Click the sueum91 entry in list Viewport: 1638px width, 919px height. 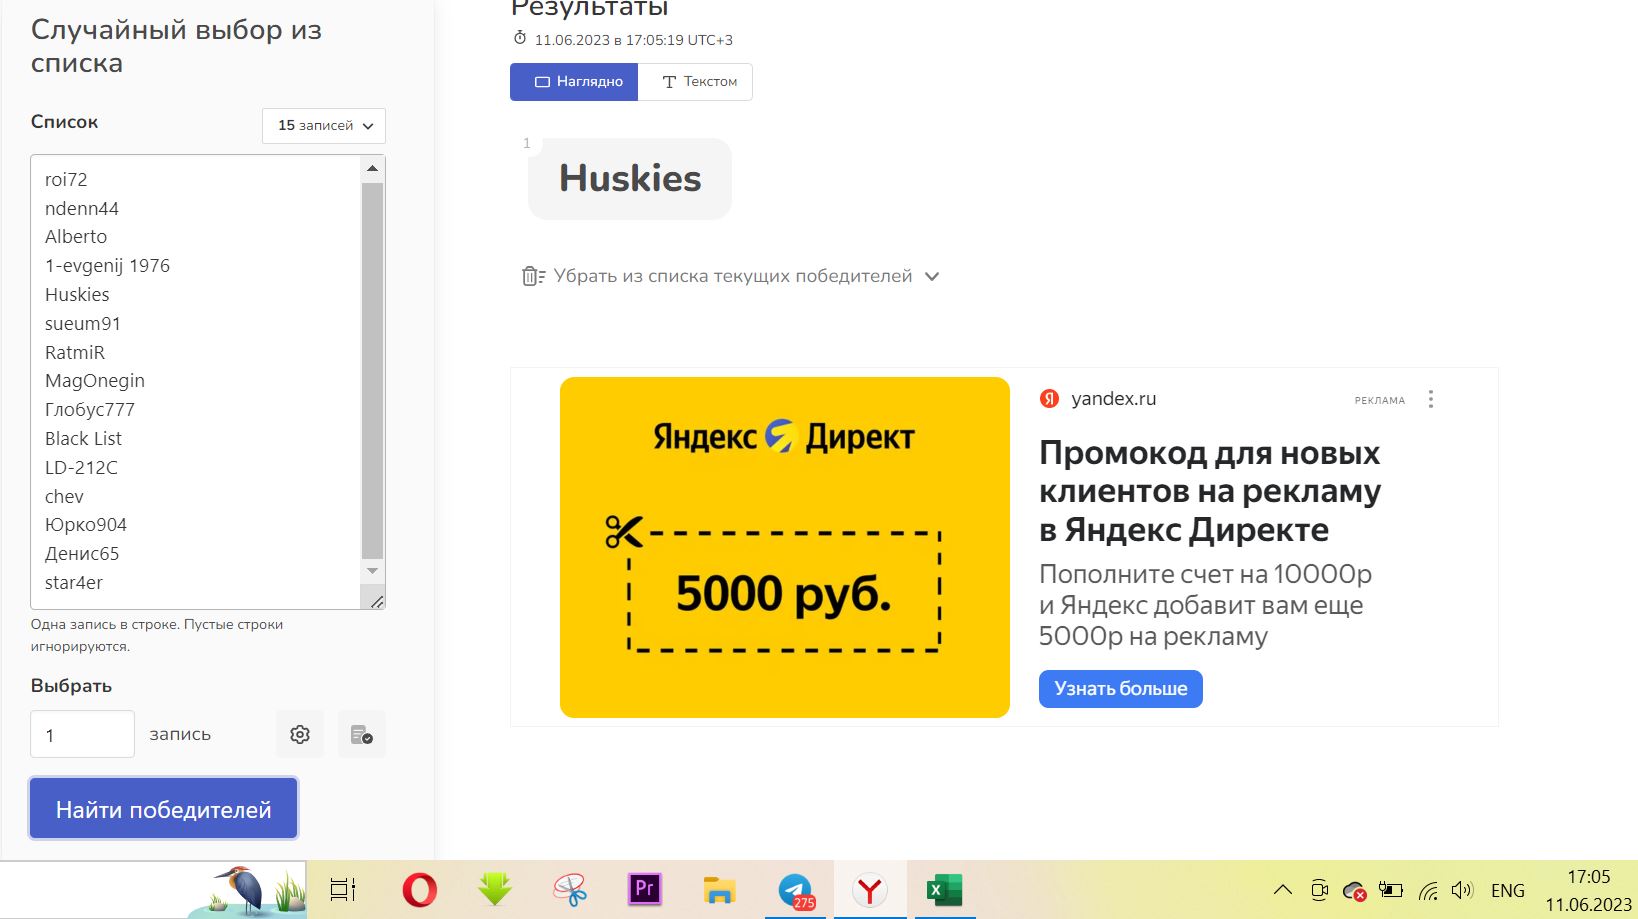click(x=83, y=324)
